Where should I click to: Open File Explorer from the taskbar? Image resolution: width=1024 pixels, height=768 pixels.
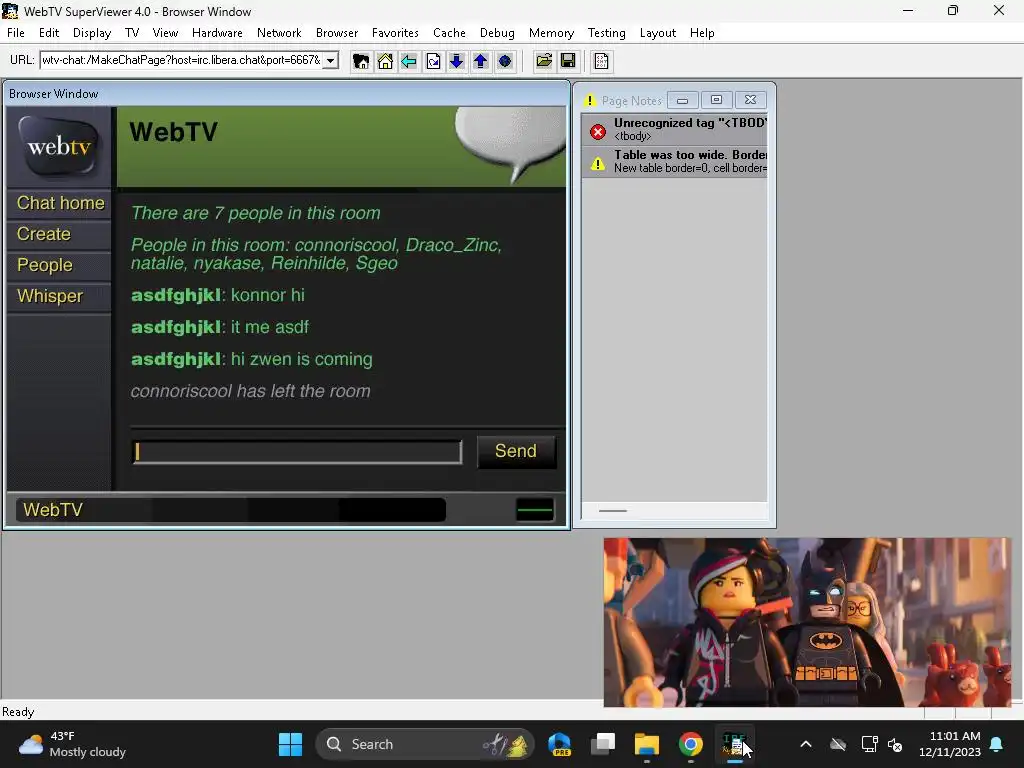click(647, 744)
